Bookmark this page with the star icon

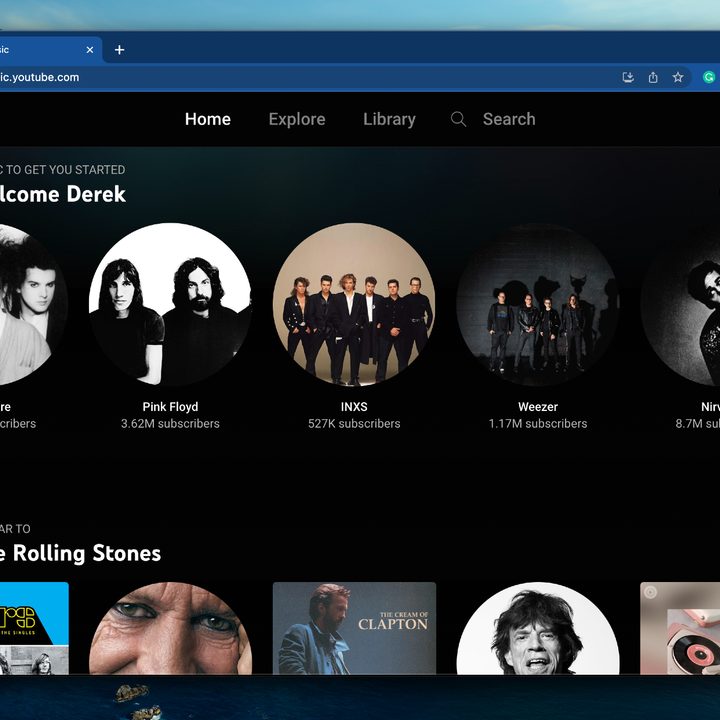678,77
